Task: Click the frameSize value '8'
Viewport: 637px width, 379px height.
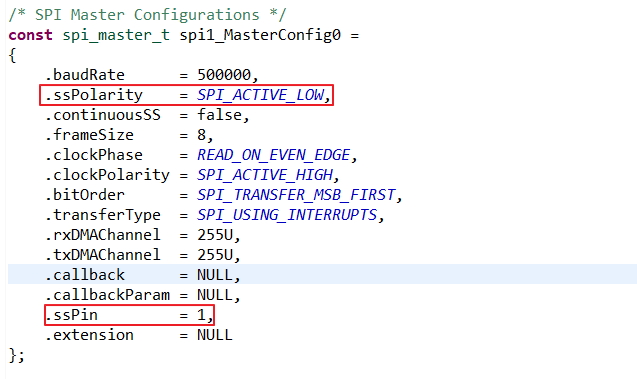Action: [202, 135]
